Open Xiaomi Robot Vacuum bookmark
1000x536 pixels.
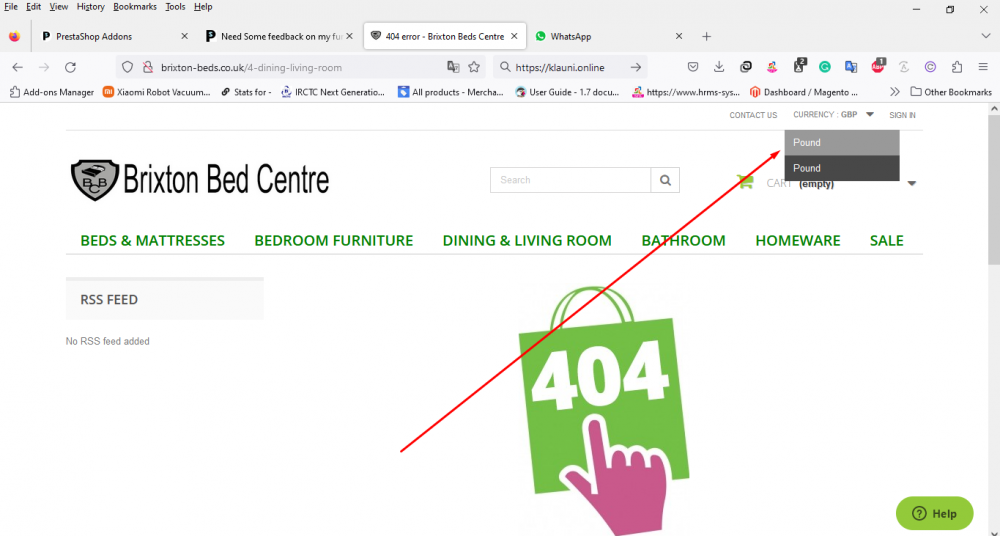click(x=156, y=92)
